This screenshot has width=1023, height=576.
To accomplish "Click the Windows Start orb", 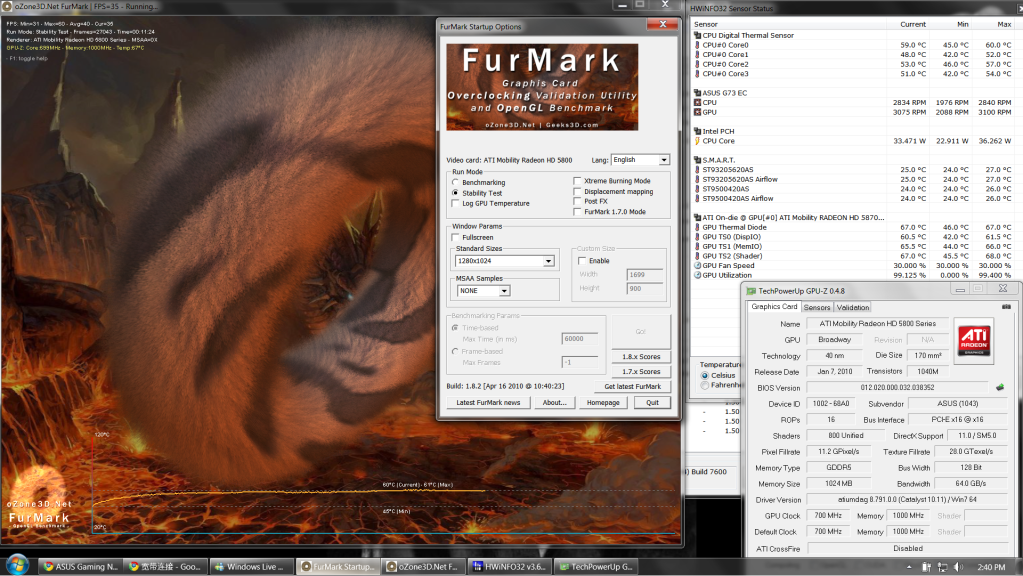I will point(16,566).
